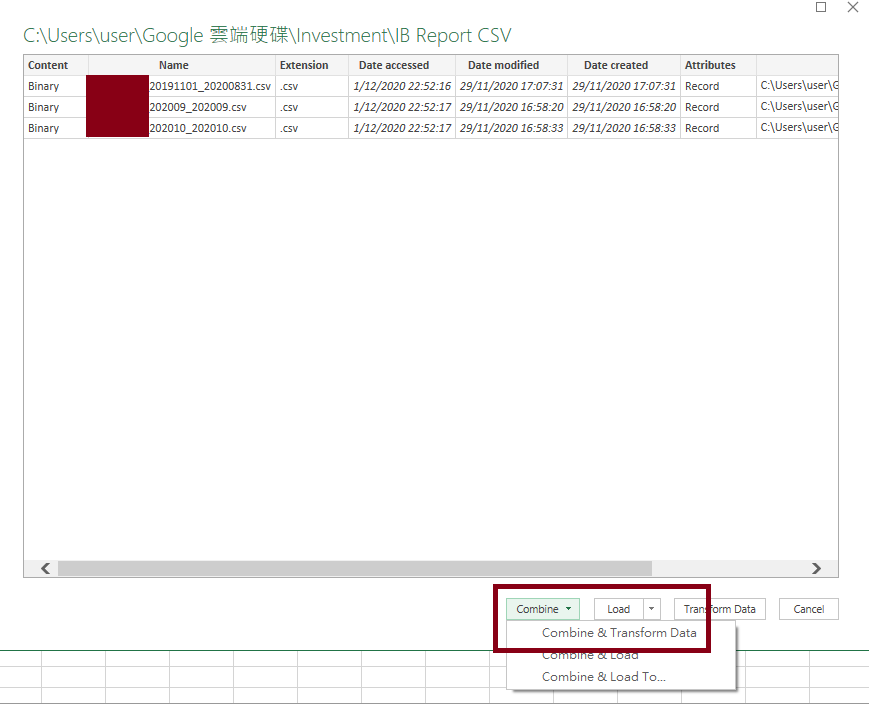Click the horizontal scrollbar thumb
Screen dimensions: 869x704
click(355, 568)
